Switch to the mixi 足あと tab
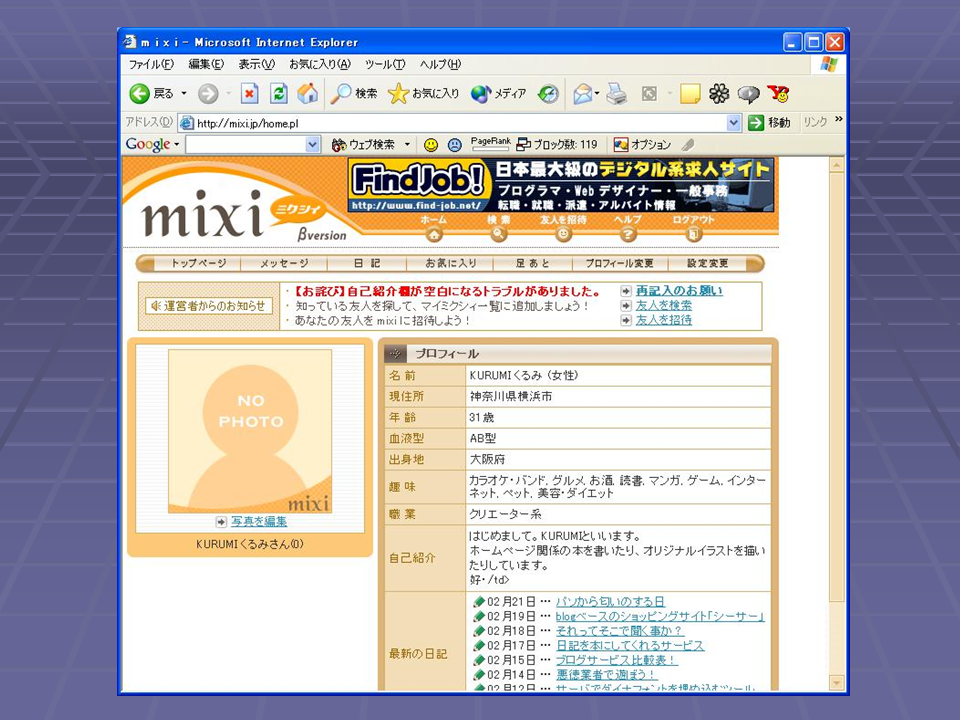The height and width of the screenshot is (720, 960). point(533,263)
